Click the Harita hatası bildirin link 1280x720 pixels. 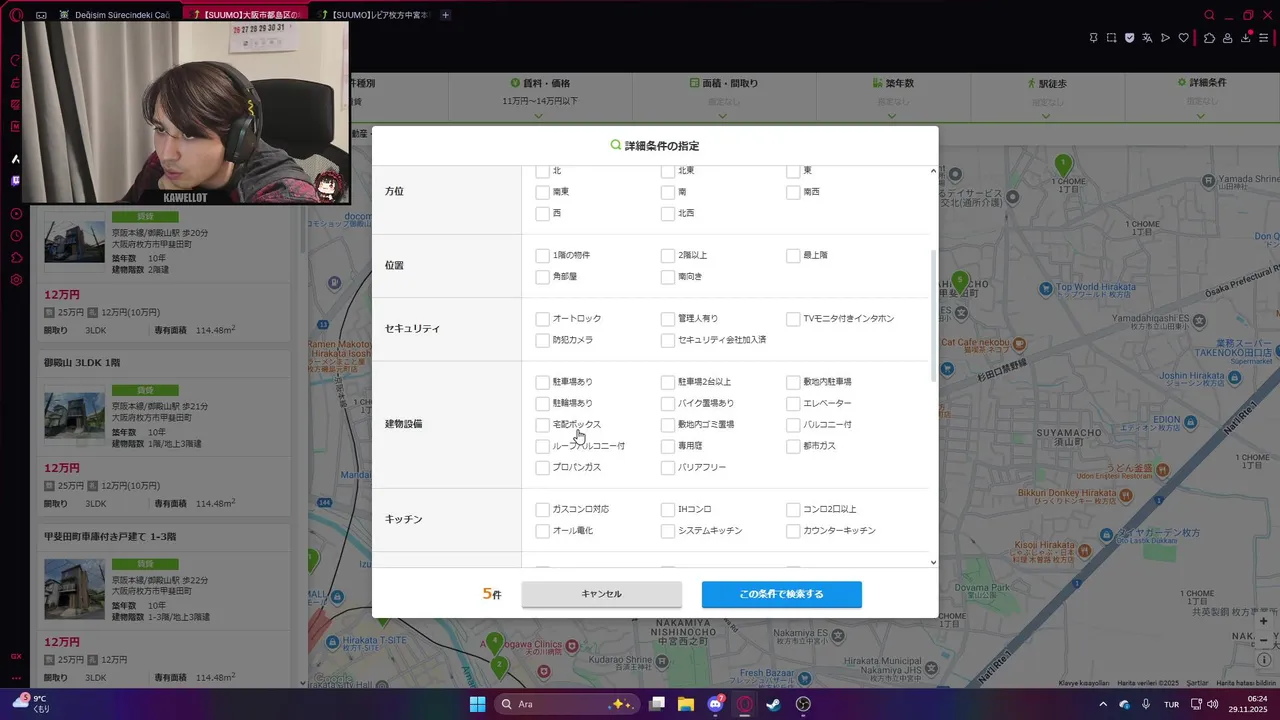pos(1245,683)
